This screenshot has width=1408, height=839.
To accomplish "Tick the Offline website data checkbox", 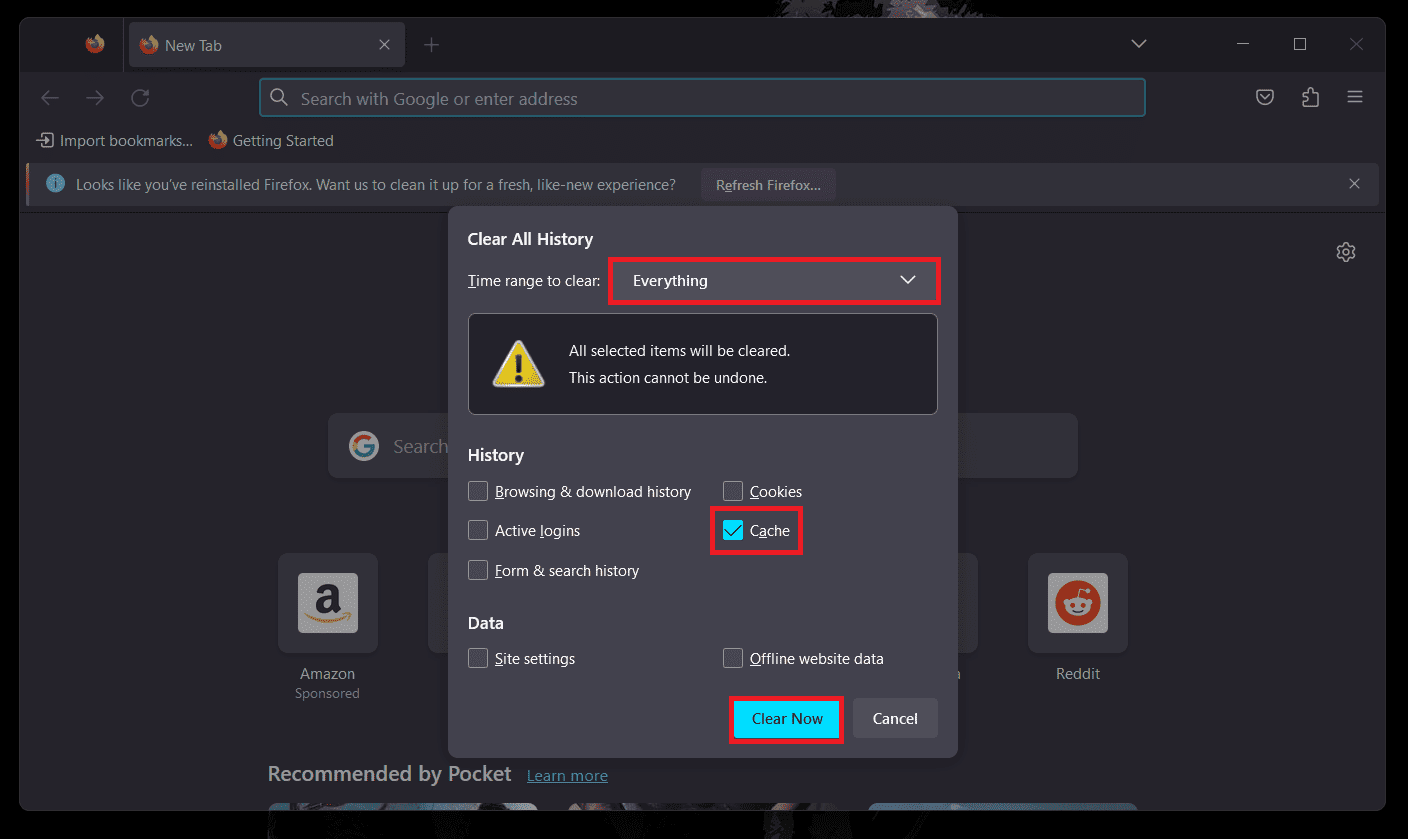I will point(733,659).
